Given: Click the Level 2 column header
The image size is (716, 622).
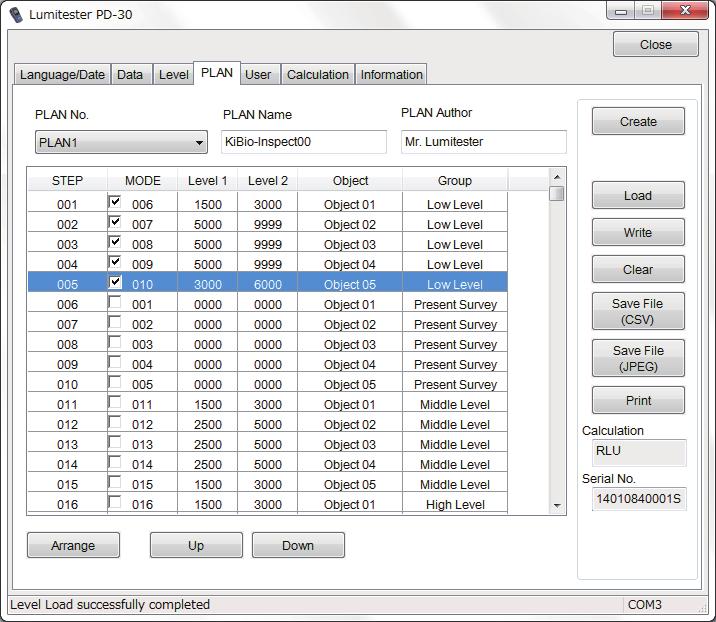Looking at the screenshot, I should click(268, 180).
